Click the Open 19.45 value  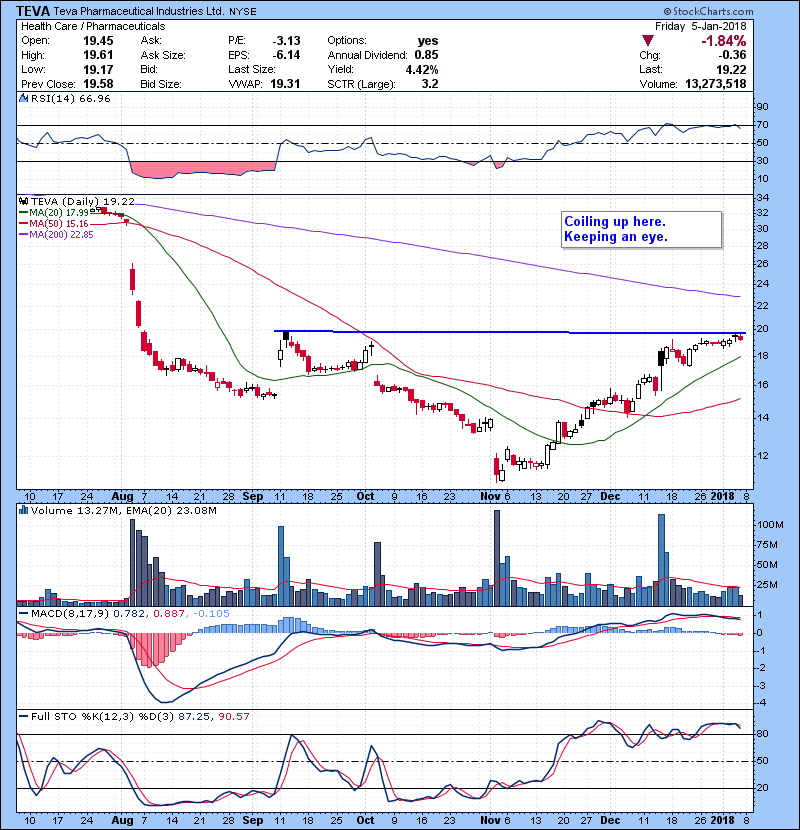pos(98,41)
